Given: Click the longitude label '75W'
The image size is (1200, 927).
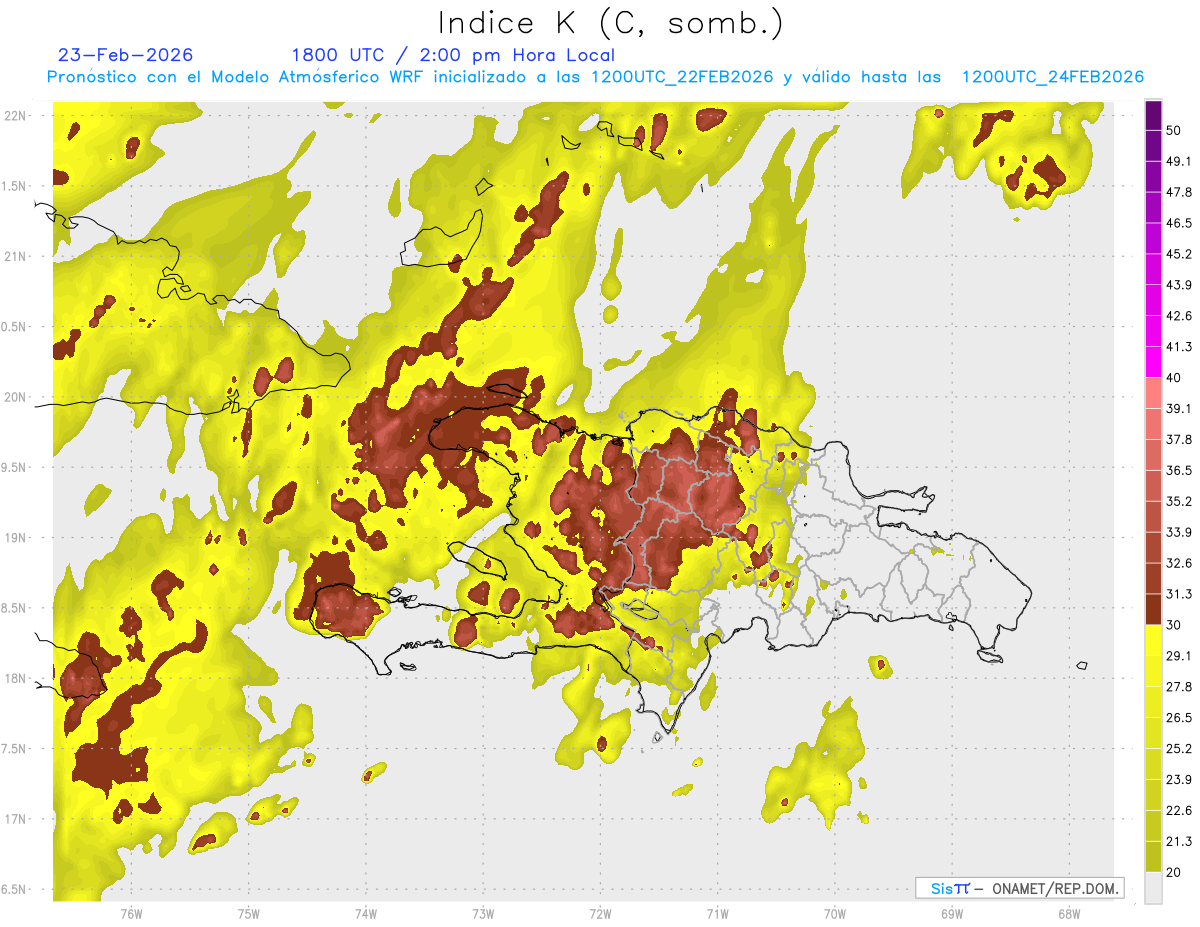Looking at the screenshot, I should 249,914.
